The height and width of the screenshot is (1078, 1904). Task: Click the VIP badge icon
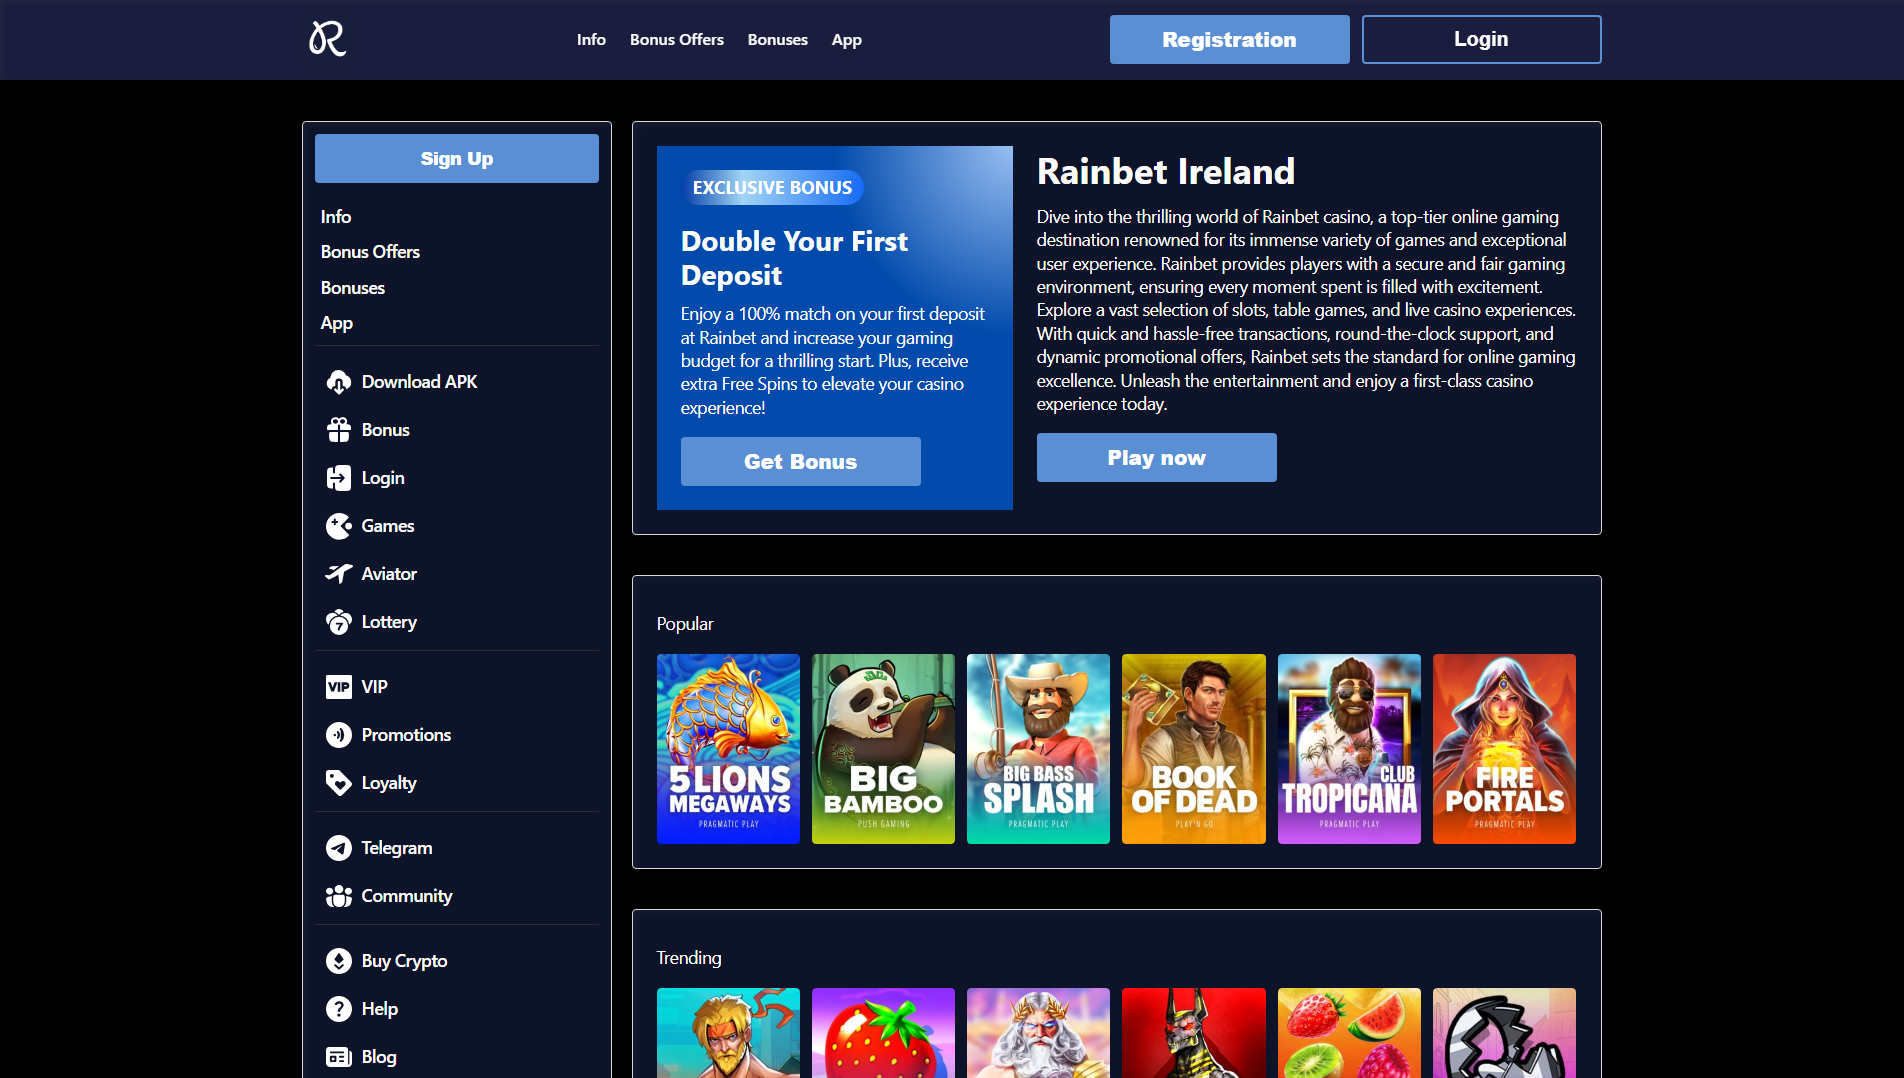pyautogui.click(x=339, y=687)
